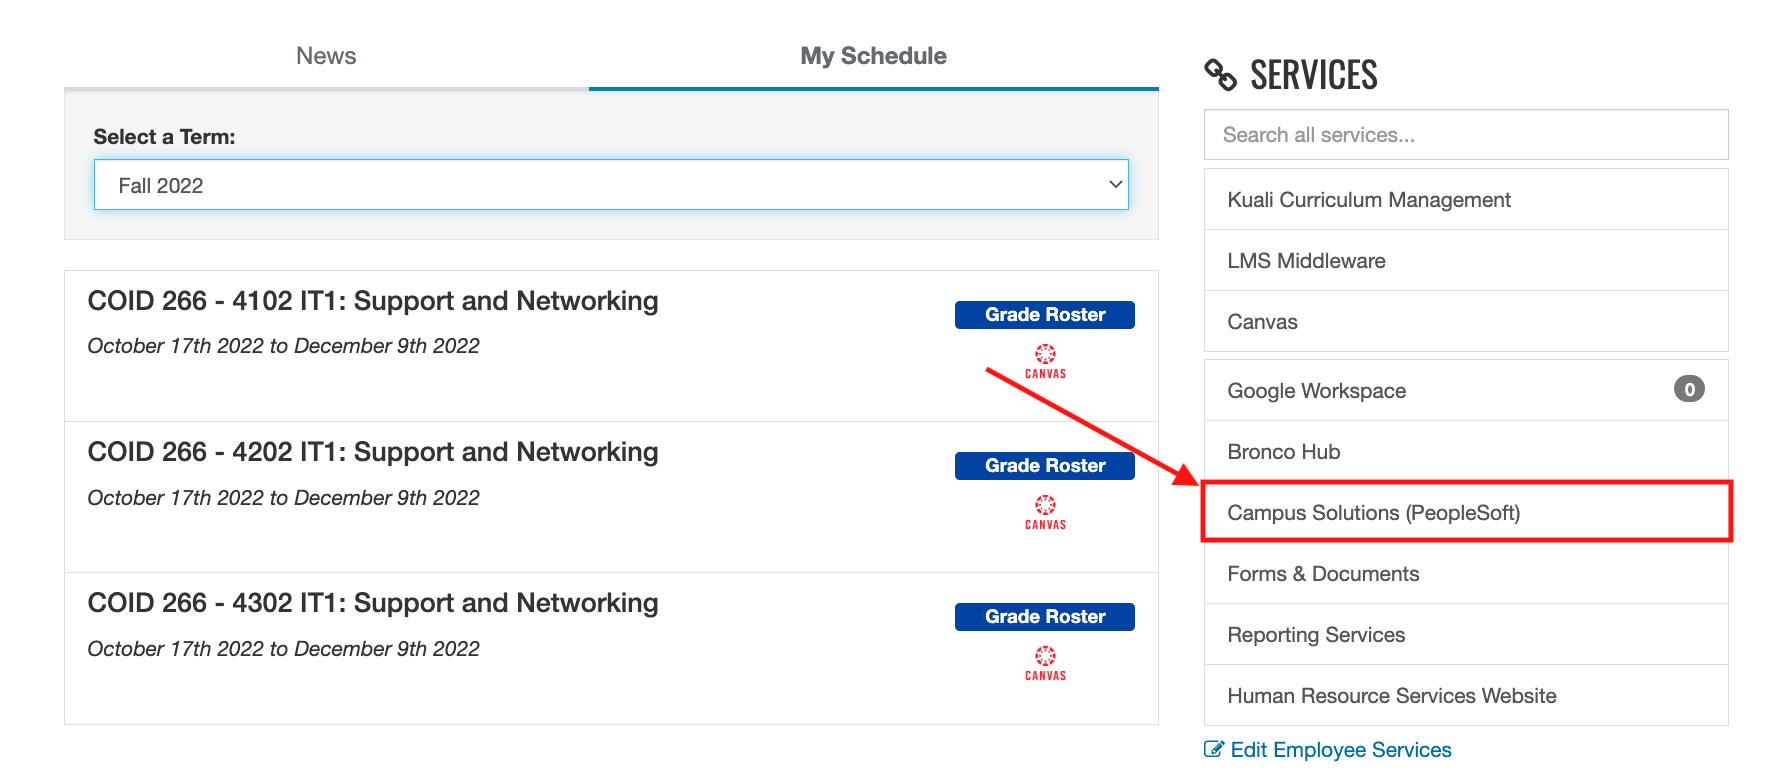
Task: Switch to the News tab
Action: (326, 56)
